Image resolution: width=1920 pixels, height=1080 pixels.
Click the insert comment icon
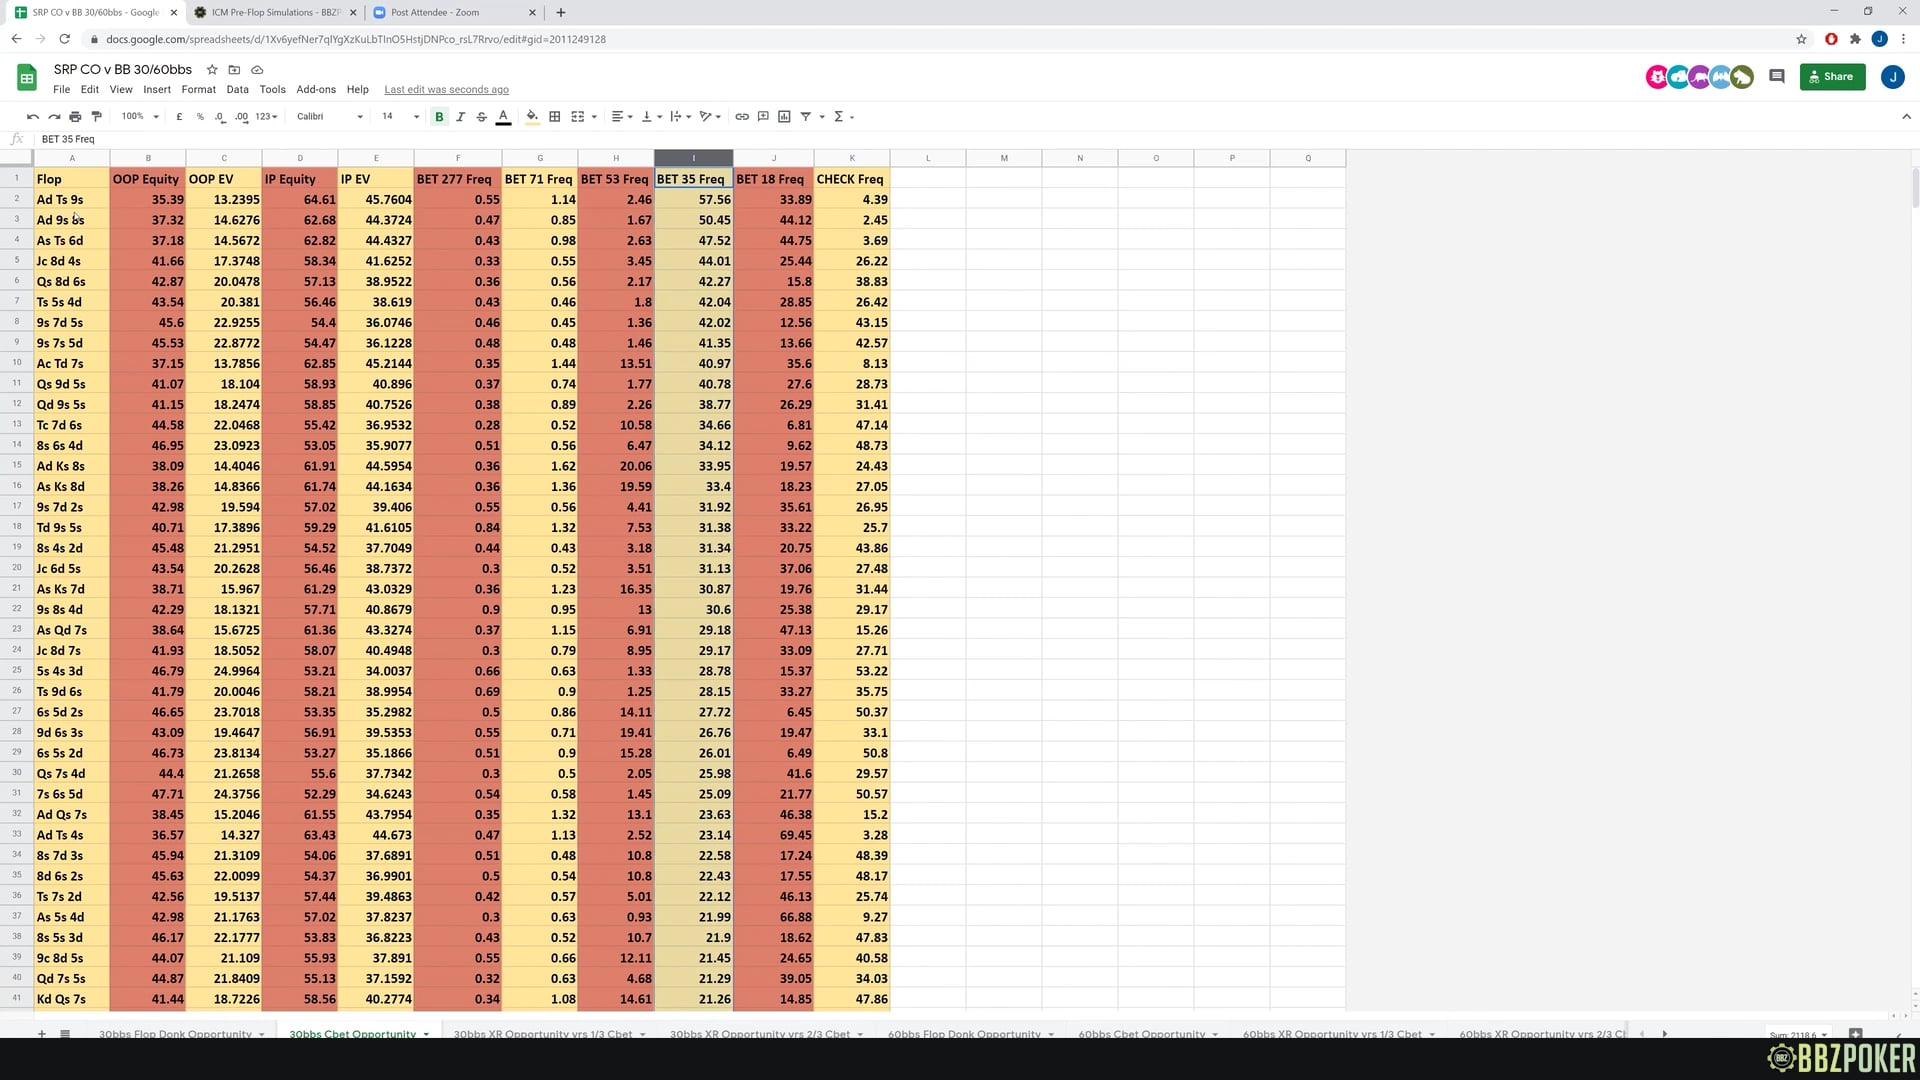tap(763, 117)
